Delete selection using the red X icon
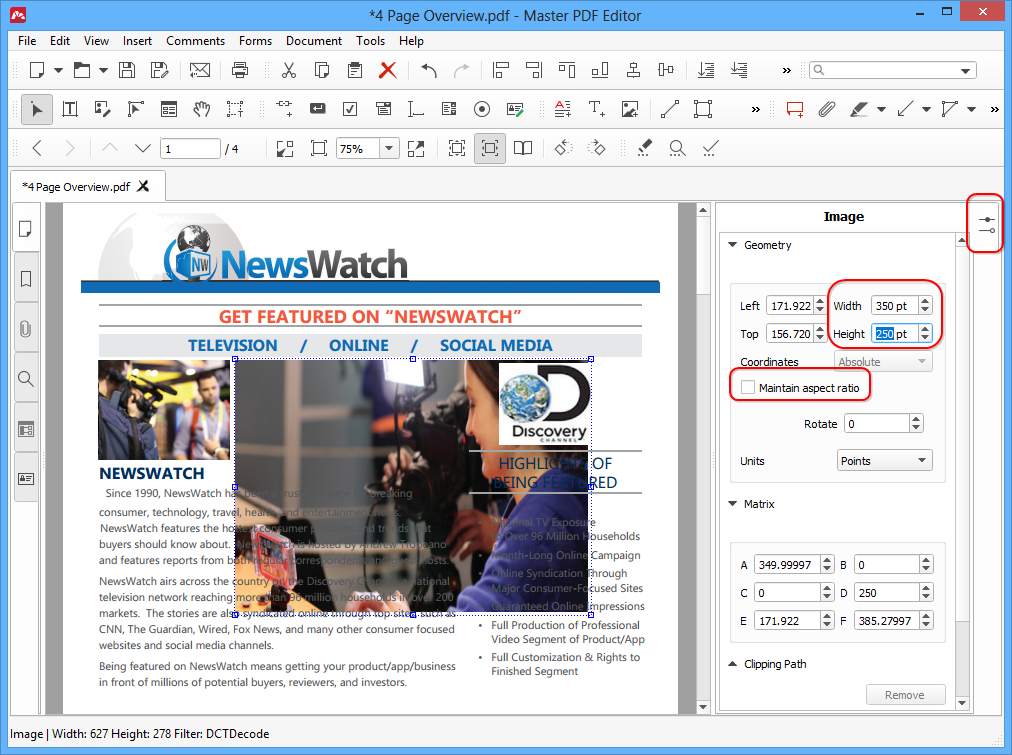 coord(387,70)
